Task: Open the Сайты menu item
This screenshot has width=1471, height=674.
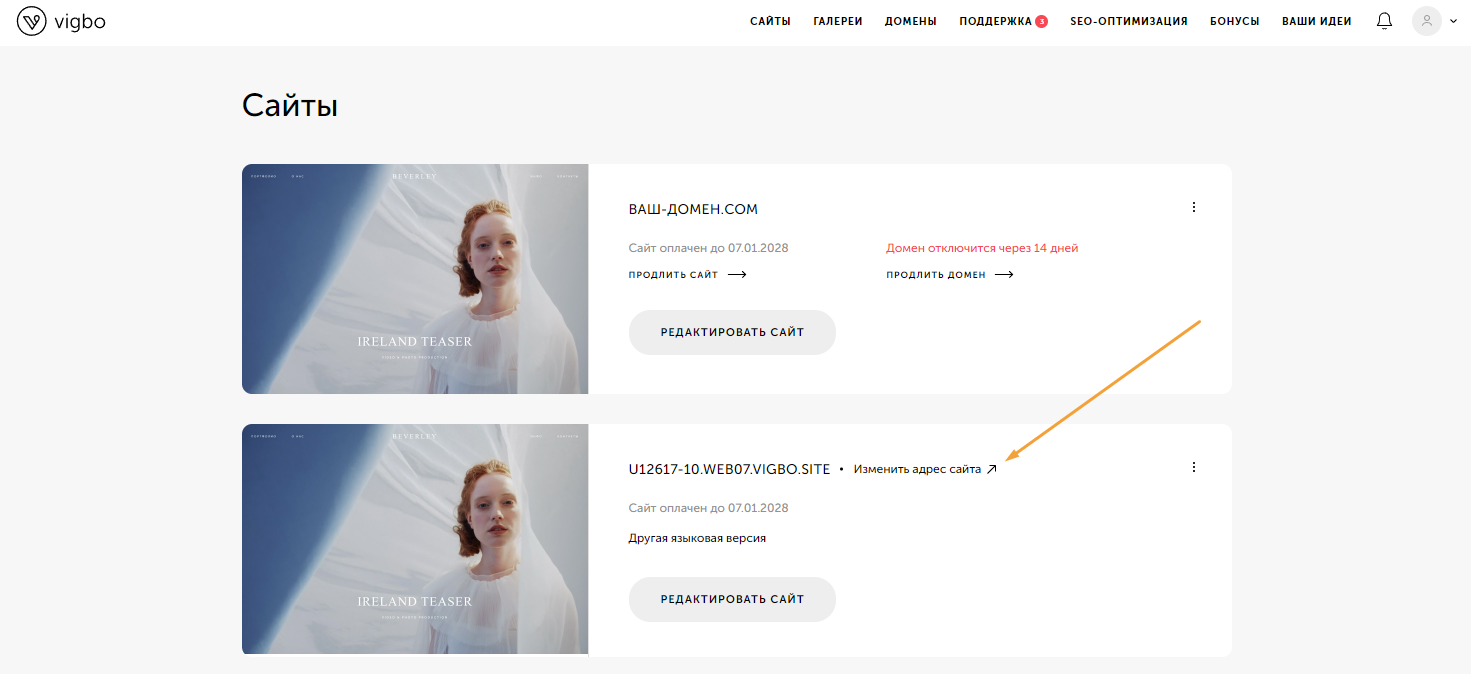Action: [770, 21]
